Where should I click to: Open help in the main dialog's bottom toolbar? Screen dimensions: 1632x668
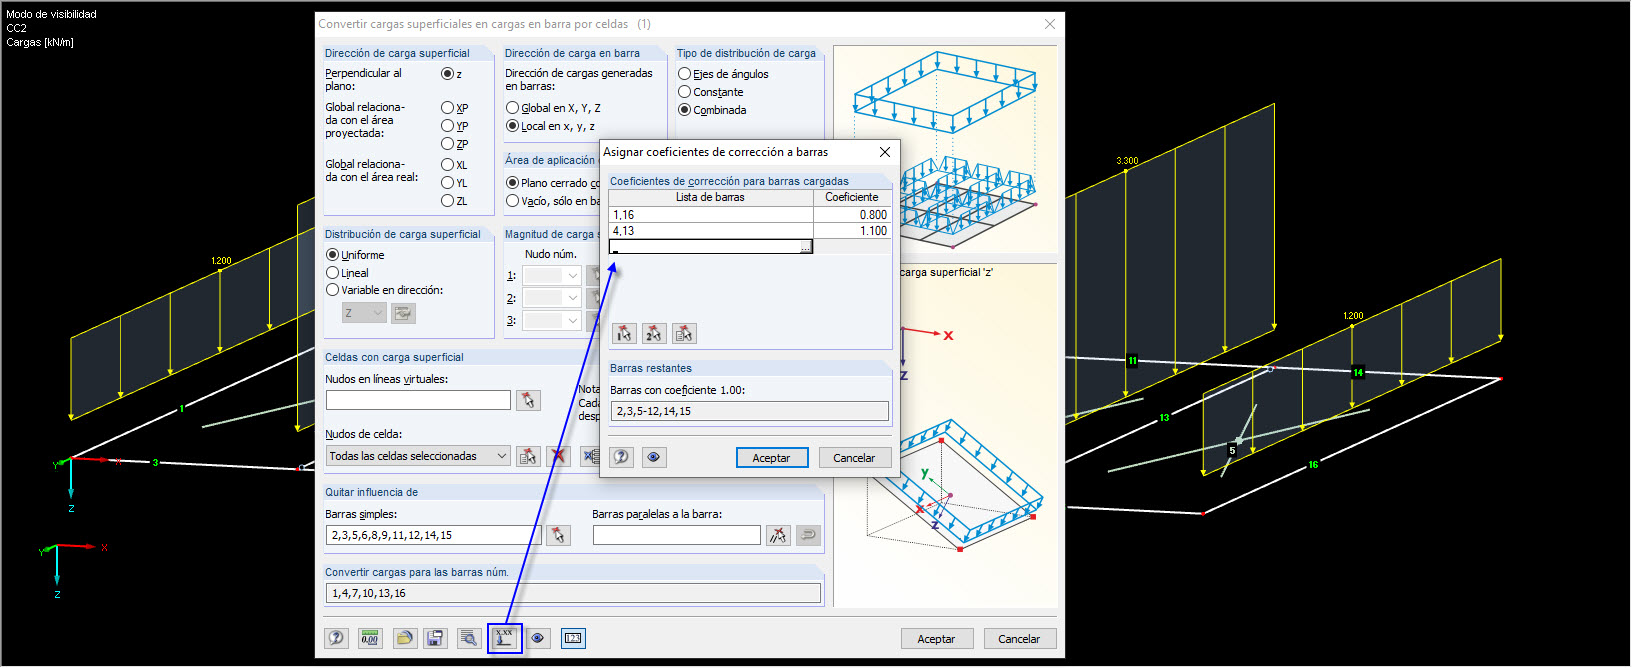[337, 638]
